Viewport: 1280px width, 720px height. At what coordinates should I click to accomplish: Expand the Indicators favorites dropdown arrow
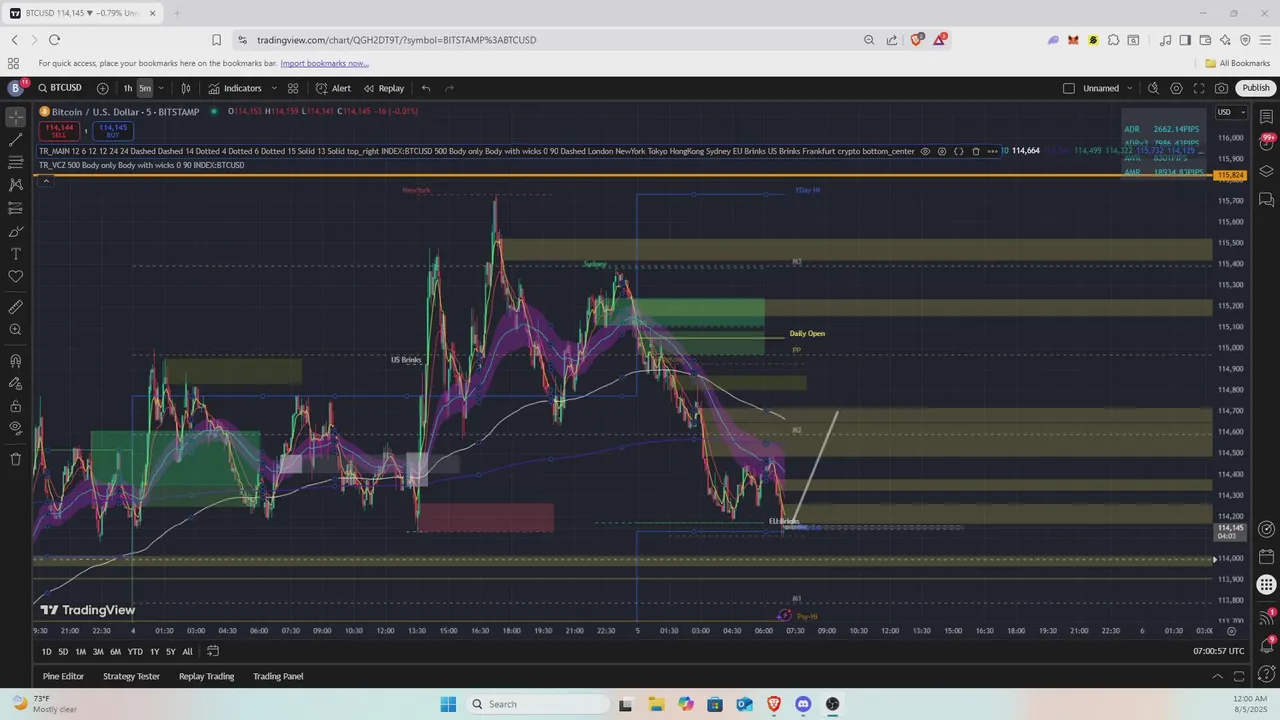click(274, 88)
